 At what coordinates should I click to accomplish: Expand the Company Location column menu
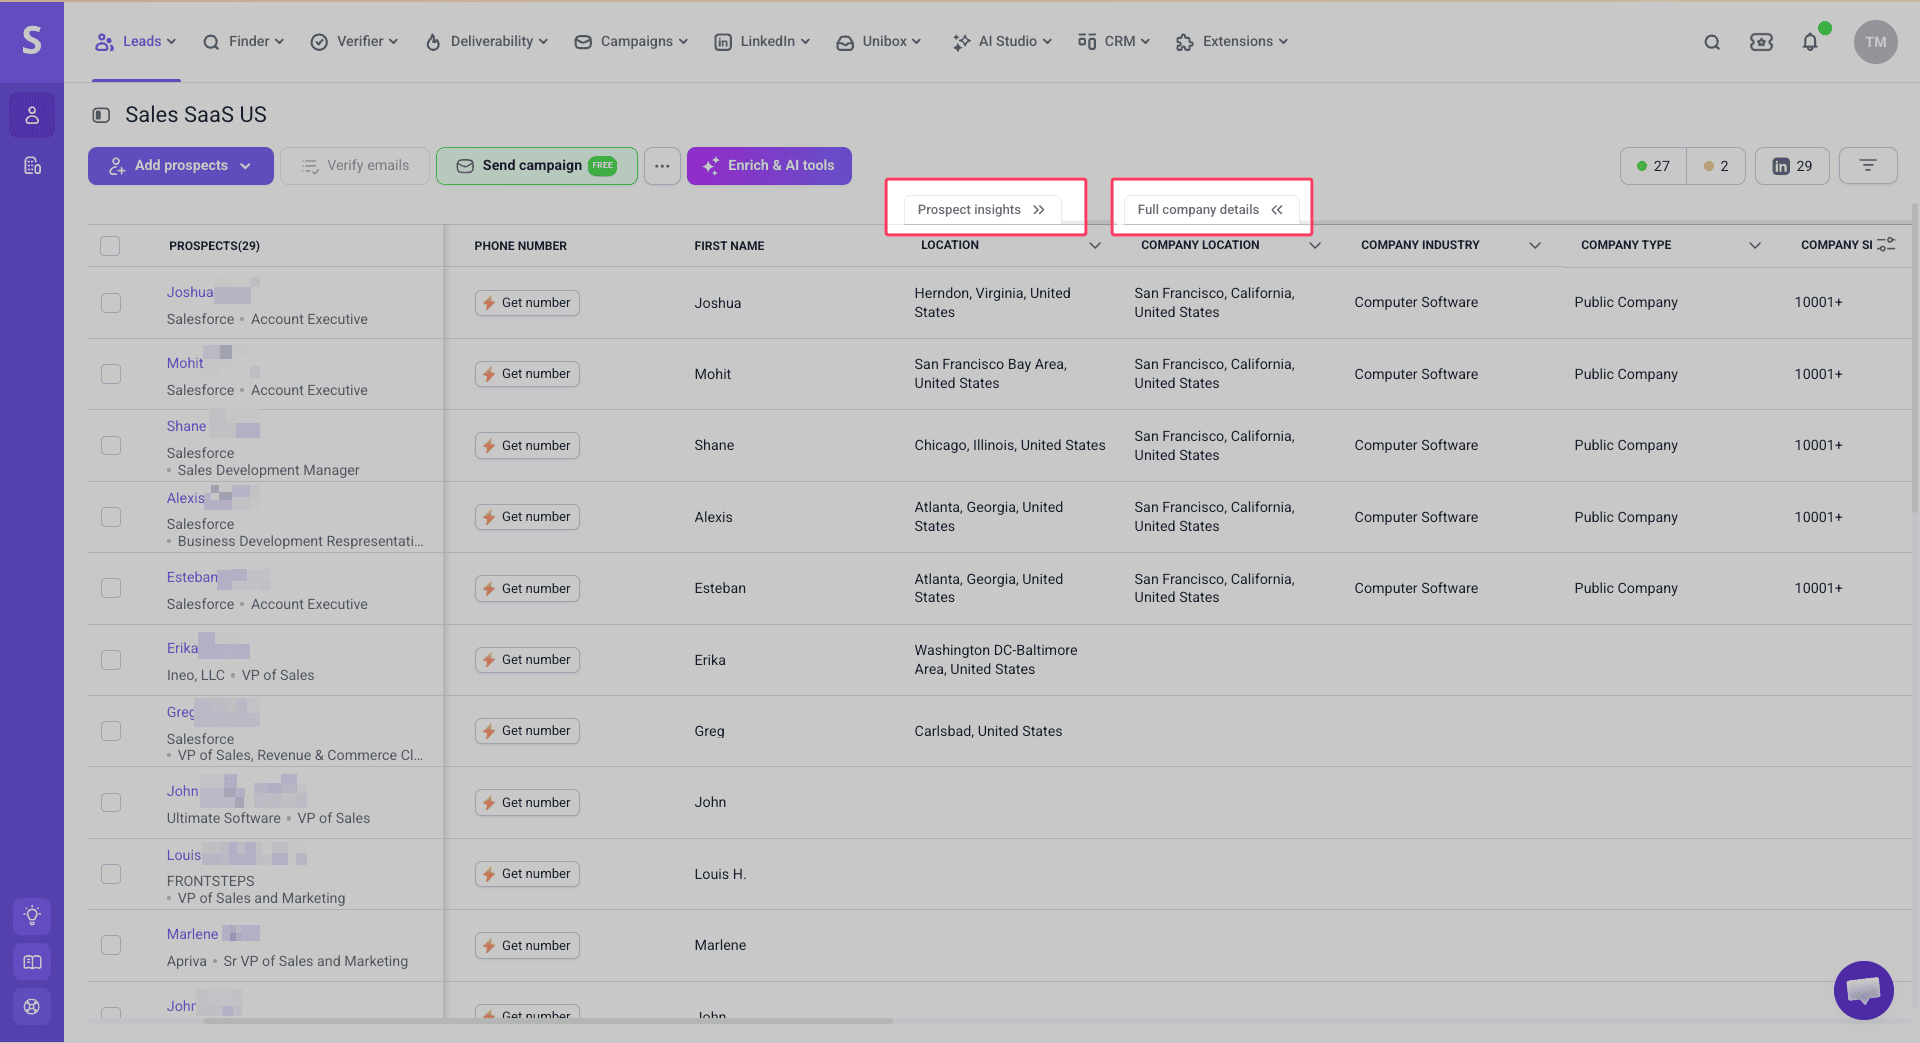pyautogui.click(x=1315, y=246)
